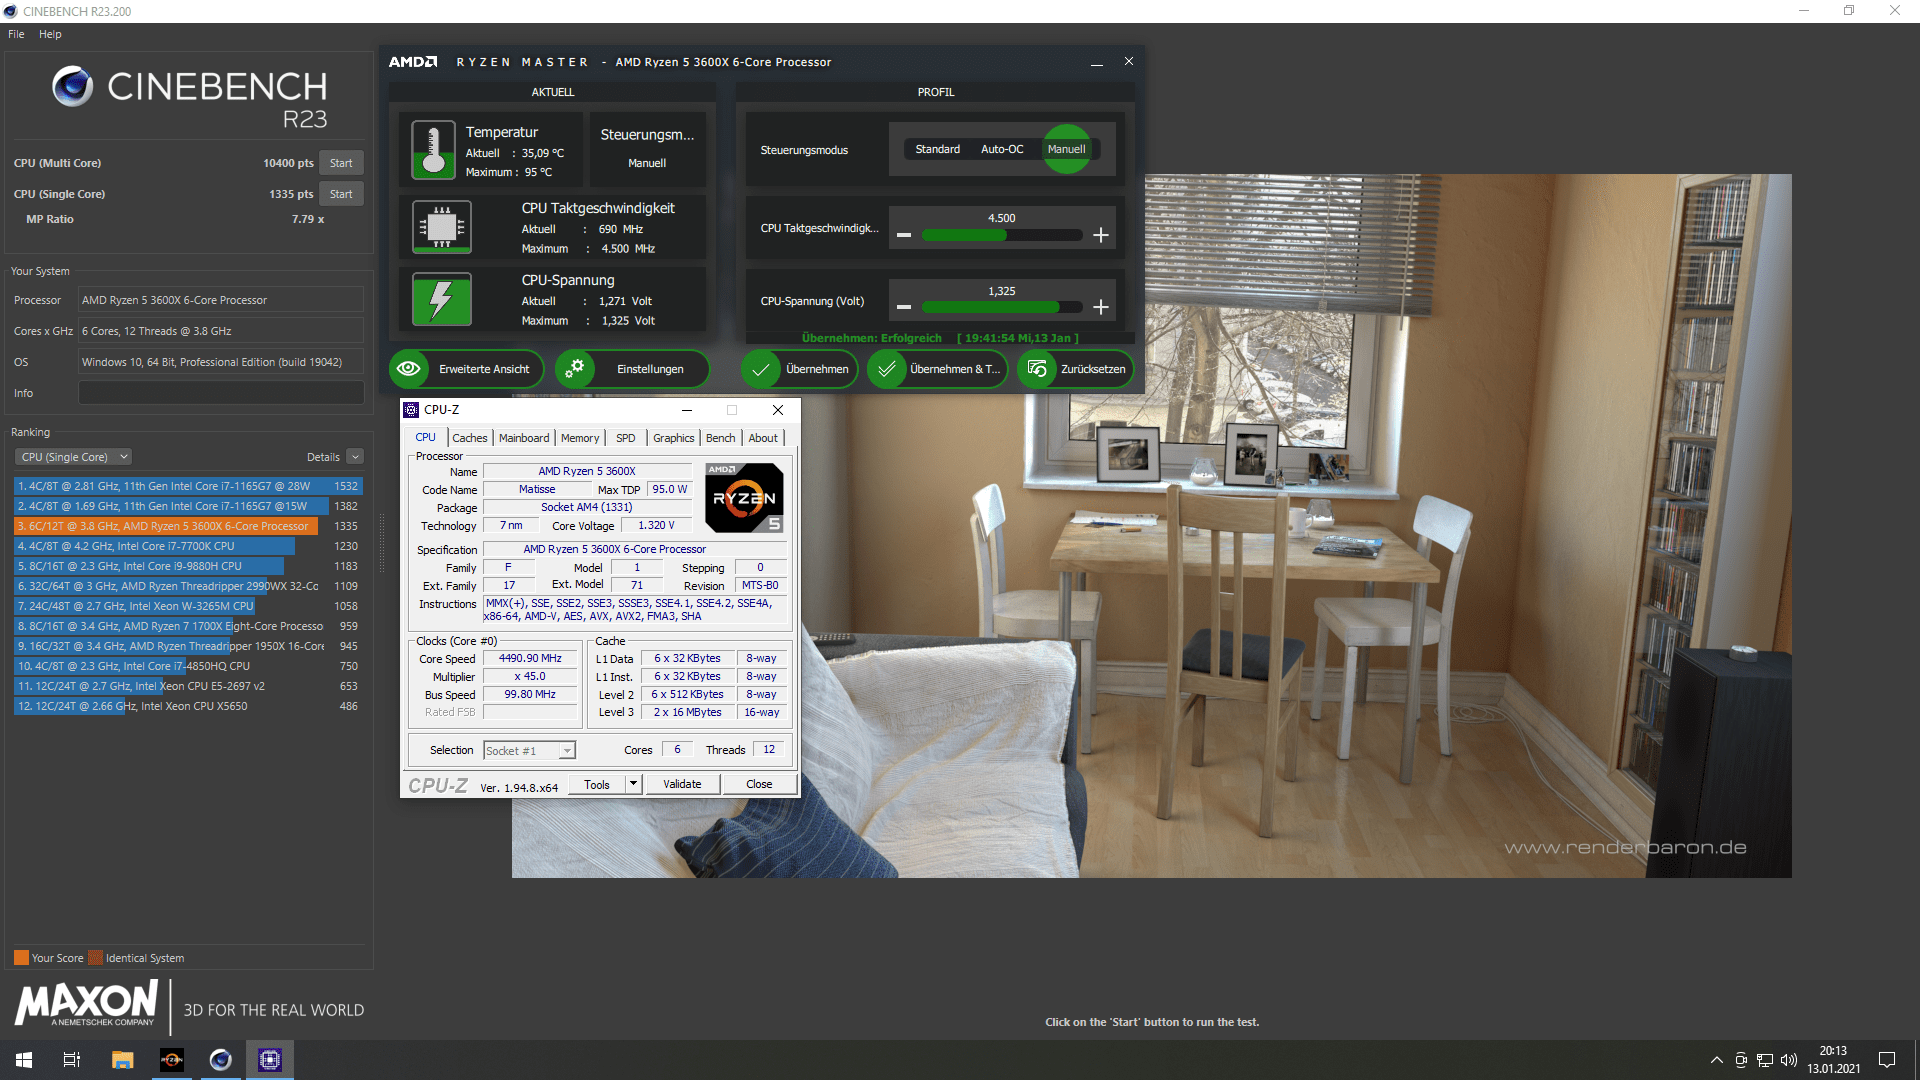Screen dimensions: 1920x1080
Task: Click the rendered room image in Cinebench
Action: tap(1151, 526)
